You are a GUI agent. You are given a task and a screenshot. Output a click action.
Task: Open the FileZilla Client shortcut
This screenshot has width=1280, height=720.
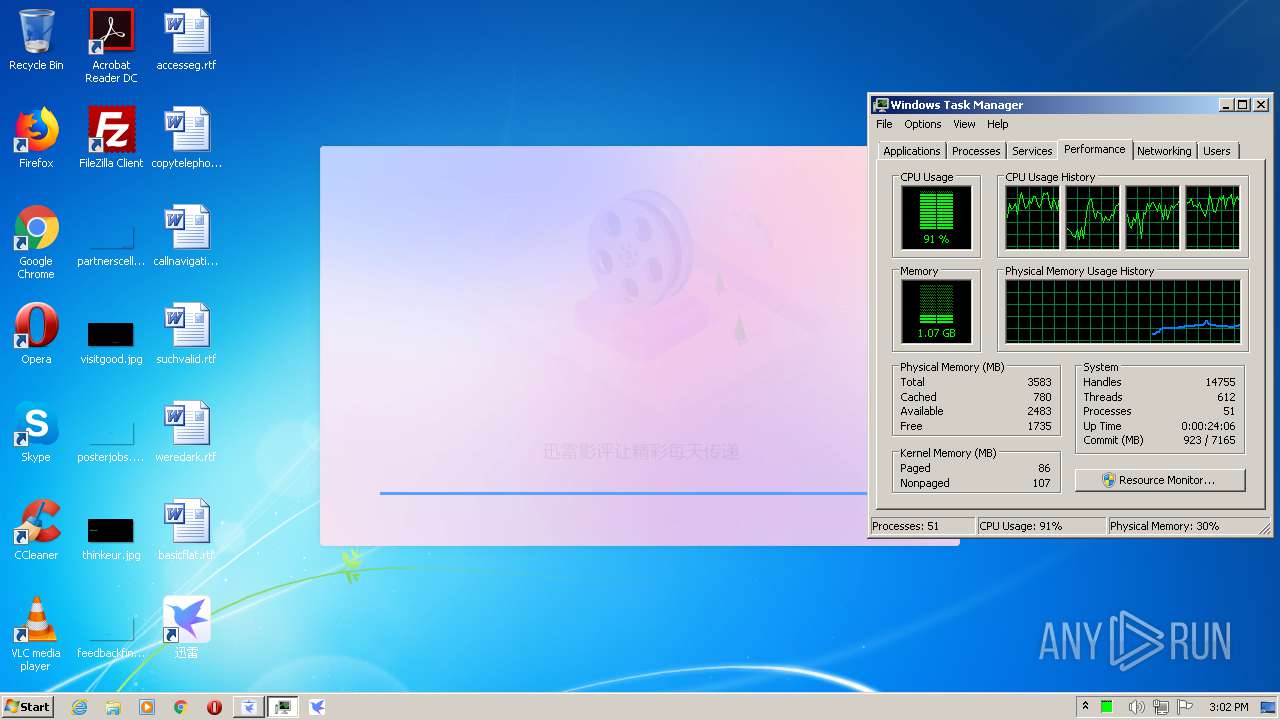click(x=111, y=138)
